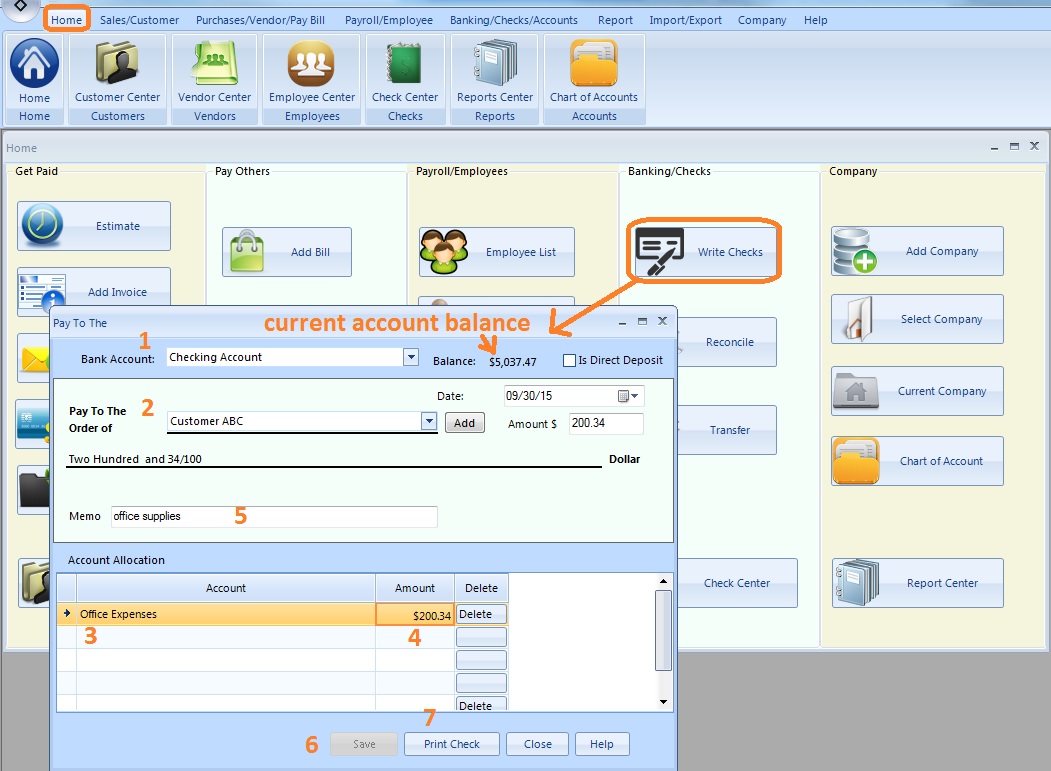This screenshot has width=1051, height=771.
Task: Open the Chart of Accounts ribbon icon
Action: tap(593, 70)
